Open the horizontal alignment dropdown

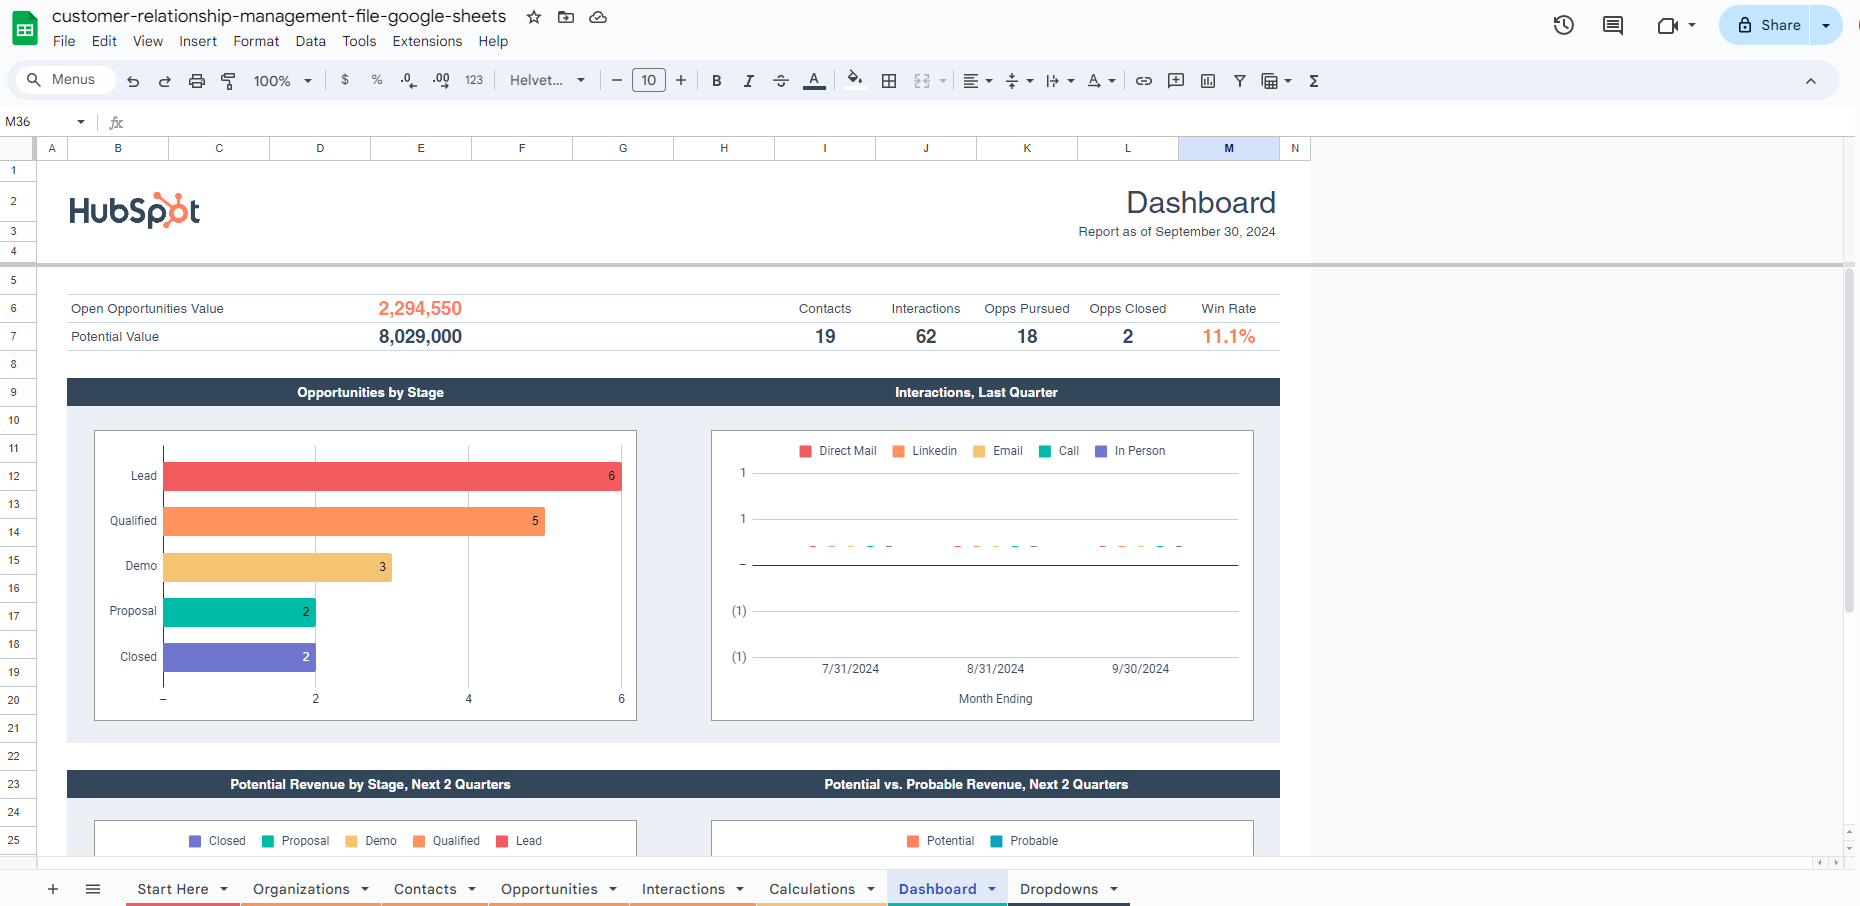[x=976, y=80]
